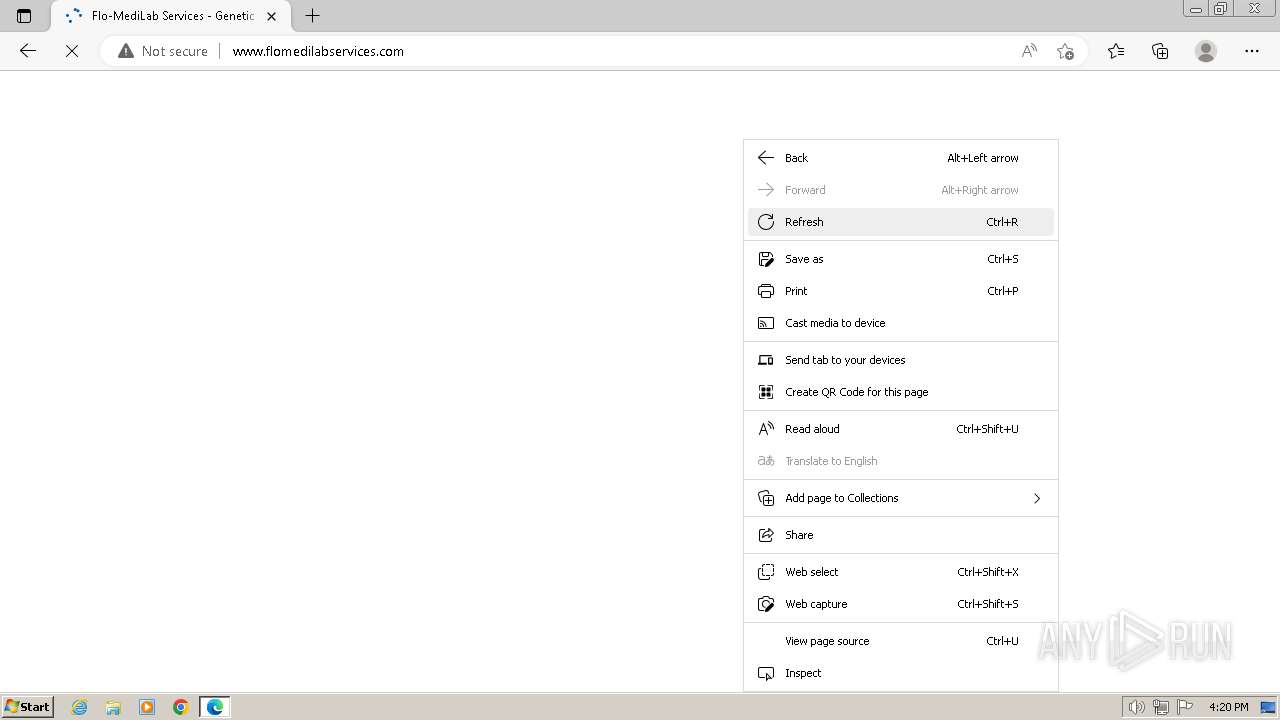This screenshot has height=720, width=1280.
Task: Click the Web capture camera icon
Action: (766, 604)
